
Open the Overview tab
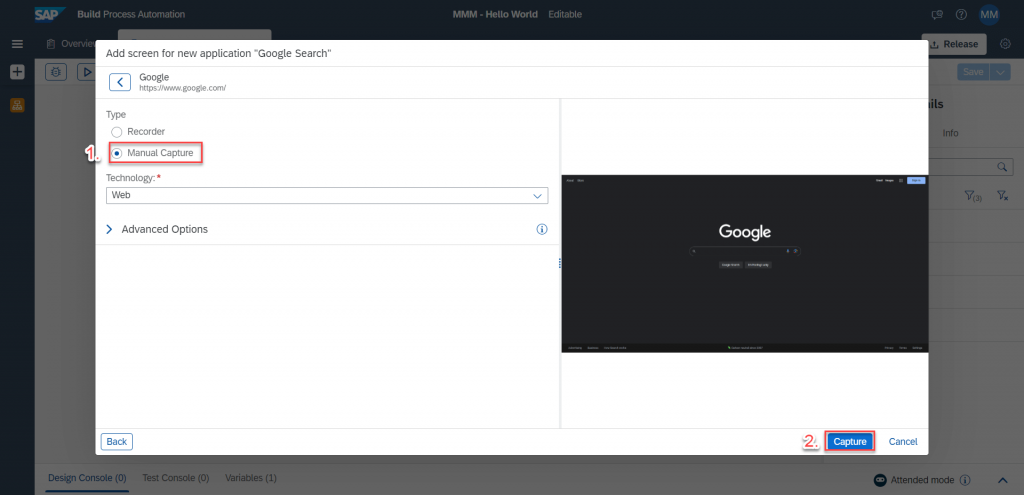pyautogui.click(x=72, y=44)
